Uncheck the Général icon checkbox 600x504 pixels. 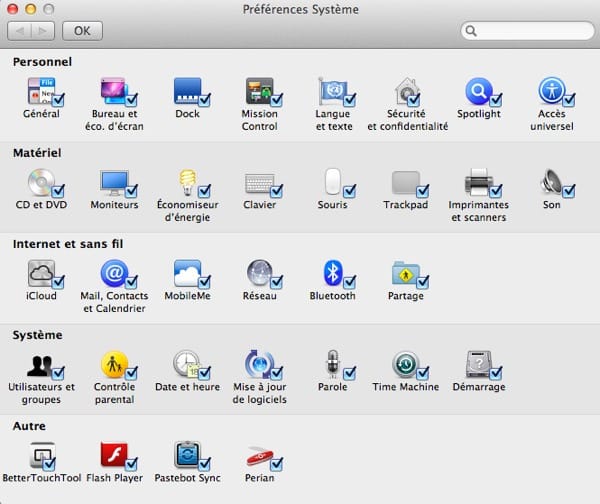[59, 99]
